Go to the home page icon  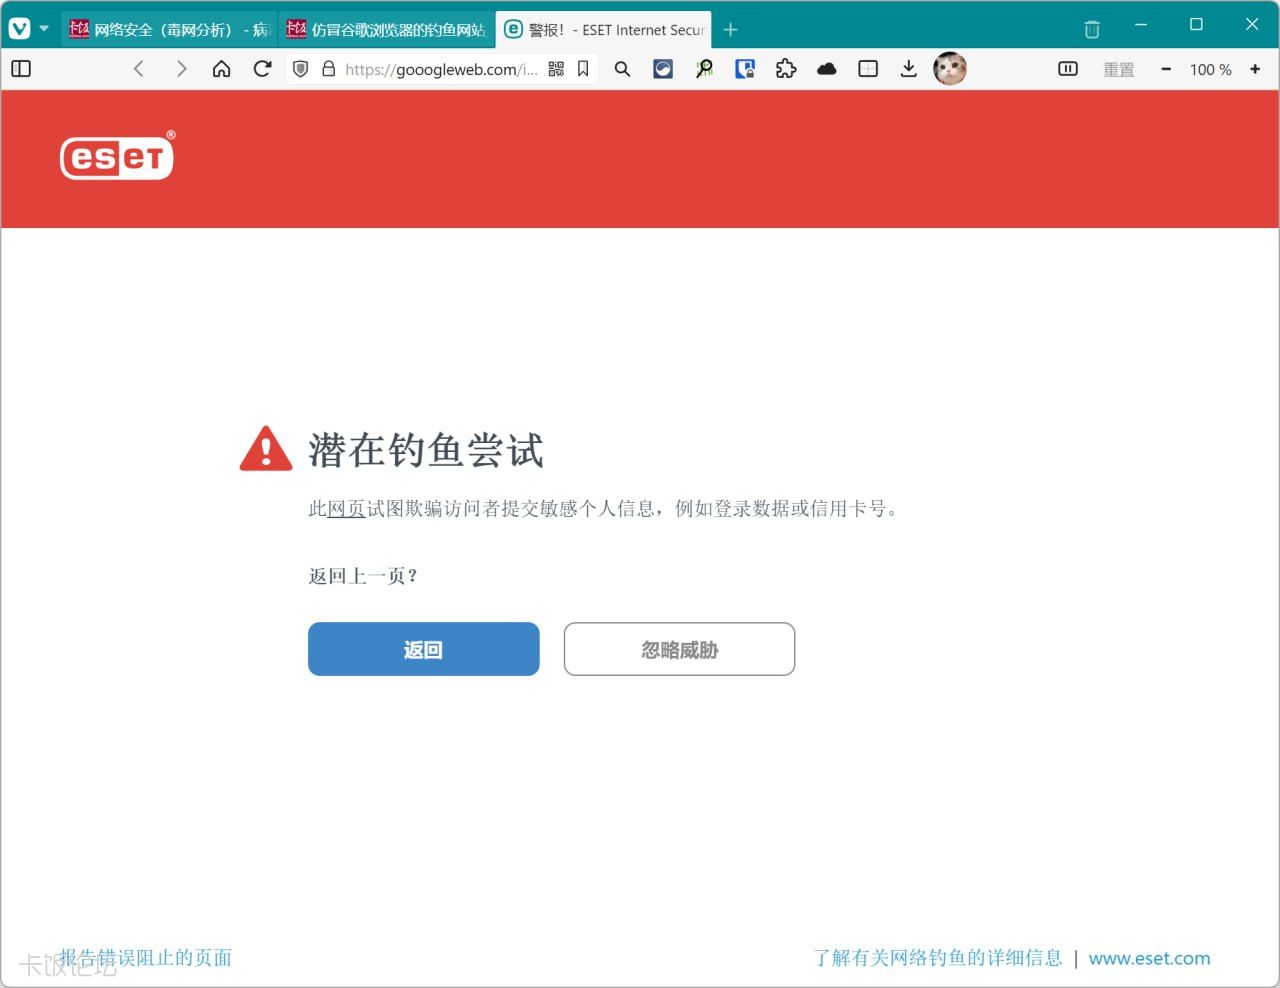click(222, 69)
